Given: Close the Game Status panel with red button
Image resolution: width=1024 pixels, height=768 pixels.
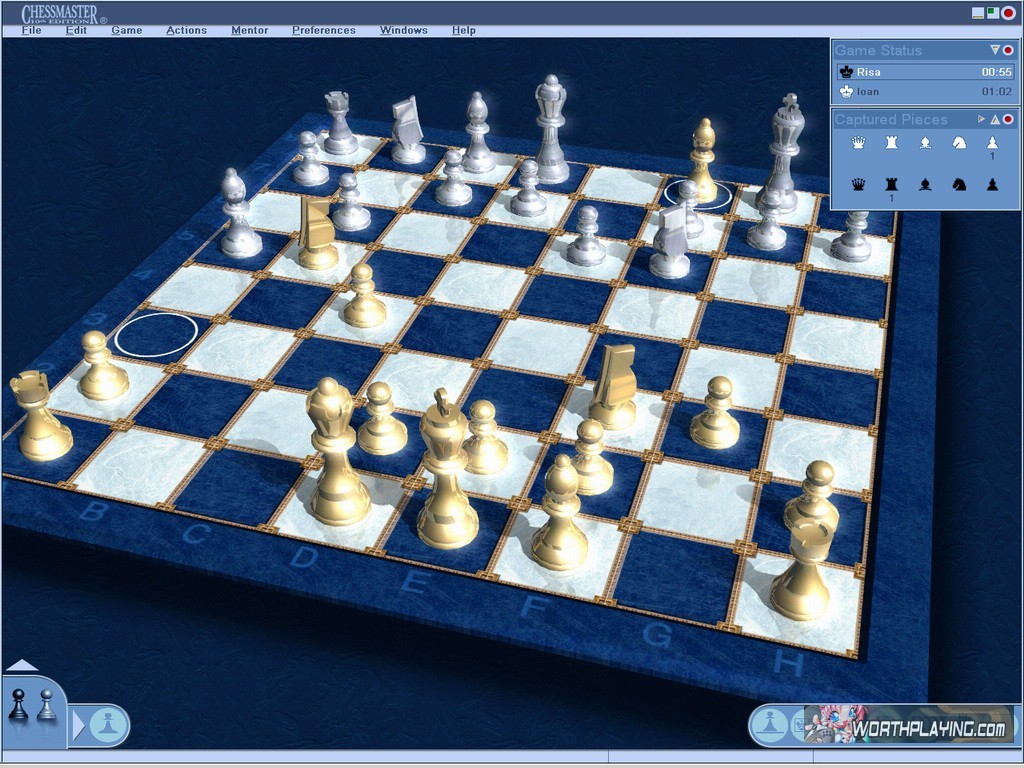Looking at the screenshot, I should [x=1008, y=50].
